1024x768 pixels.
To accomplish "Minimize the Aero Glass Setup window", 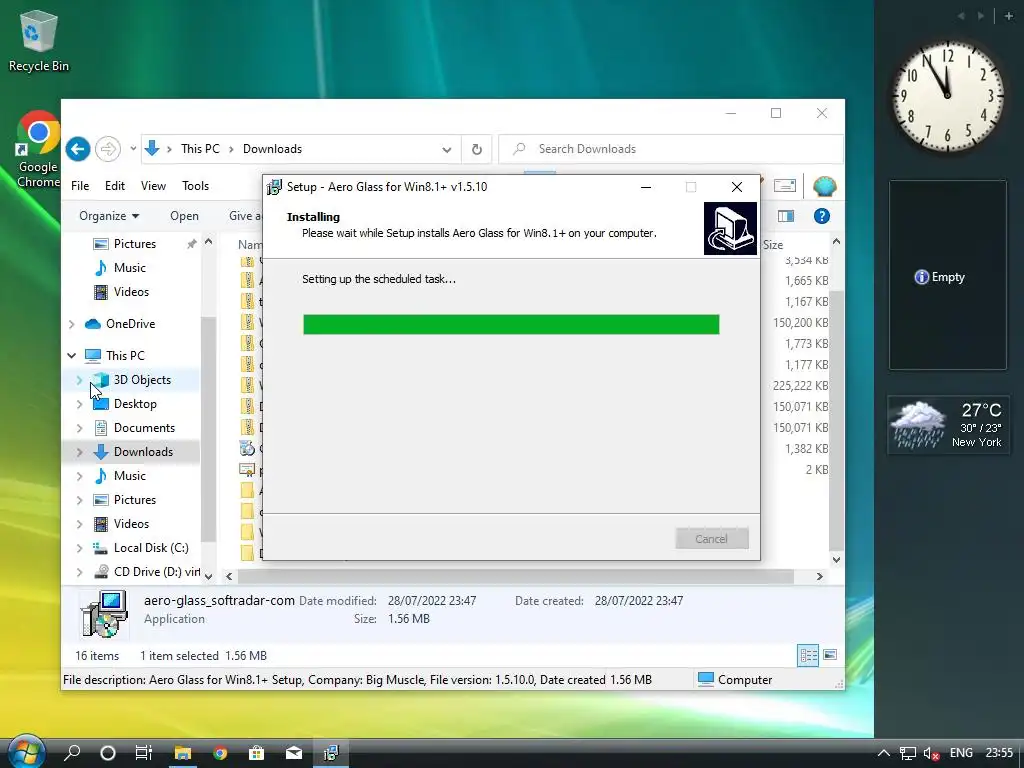I will pos(646,187).
